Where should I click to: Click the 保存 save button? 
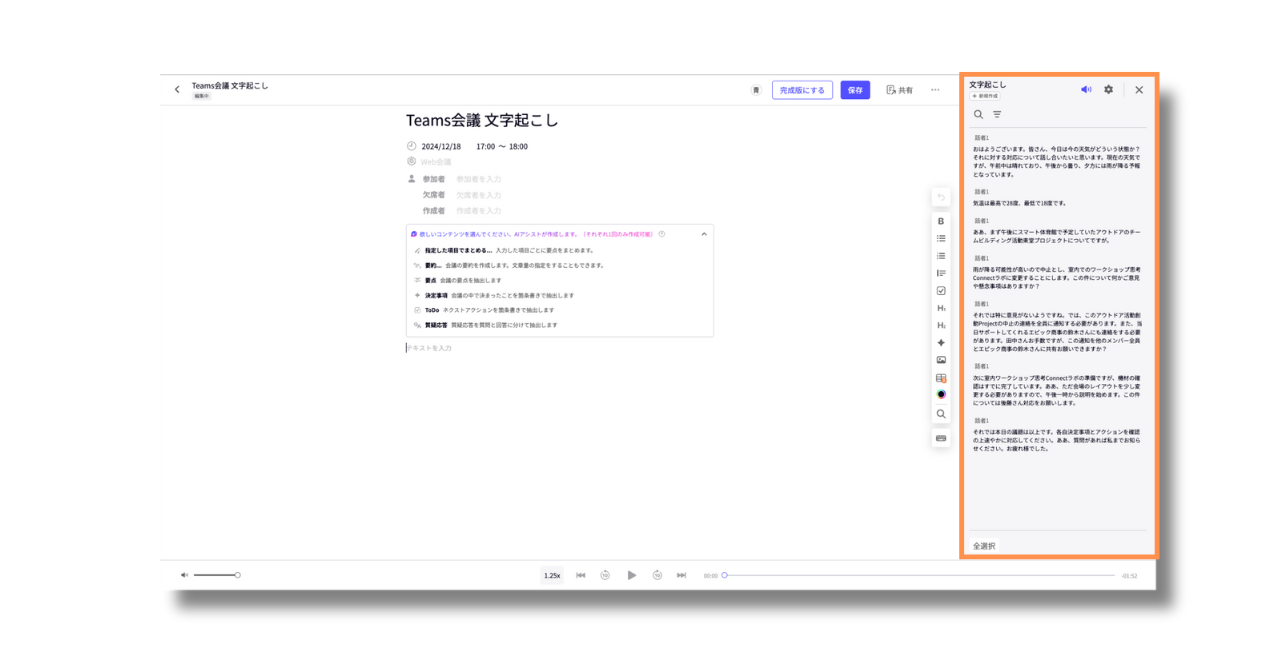click(855, 90)
